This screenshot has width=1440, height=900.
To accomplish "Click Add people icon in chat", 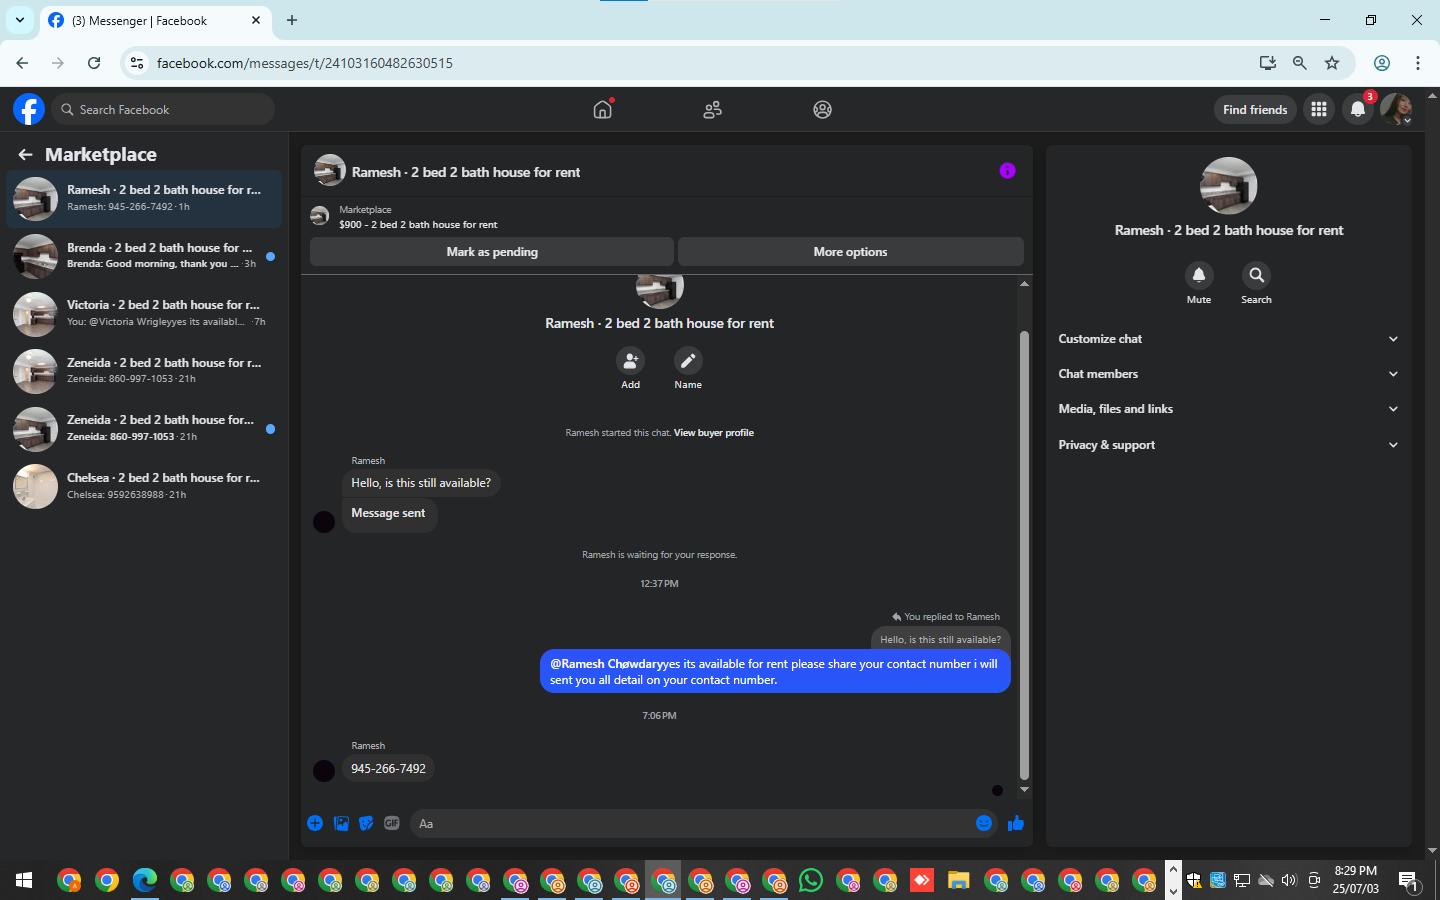I will [x=630, y=361].
